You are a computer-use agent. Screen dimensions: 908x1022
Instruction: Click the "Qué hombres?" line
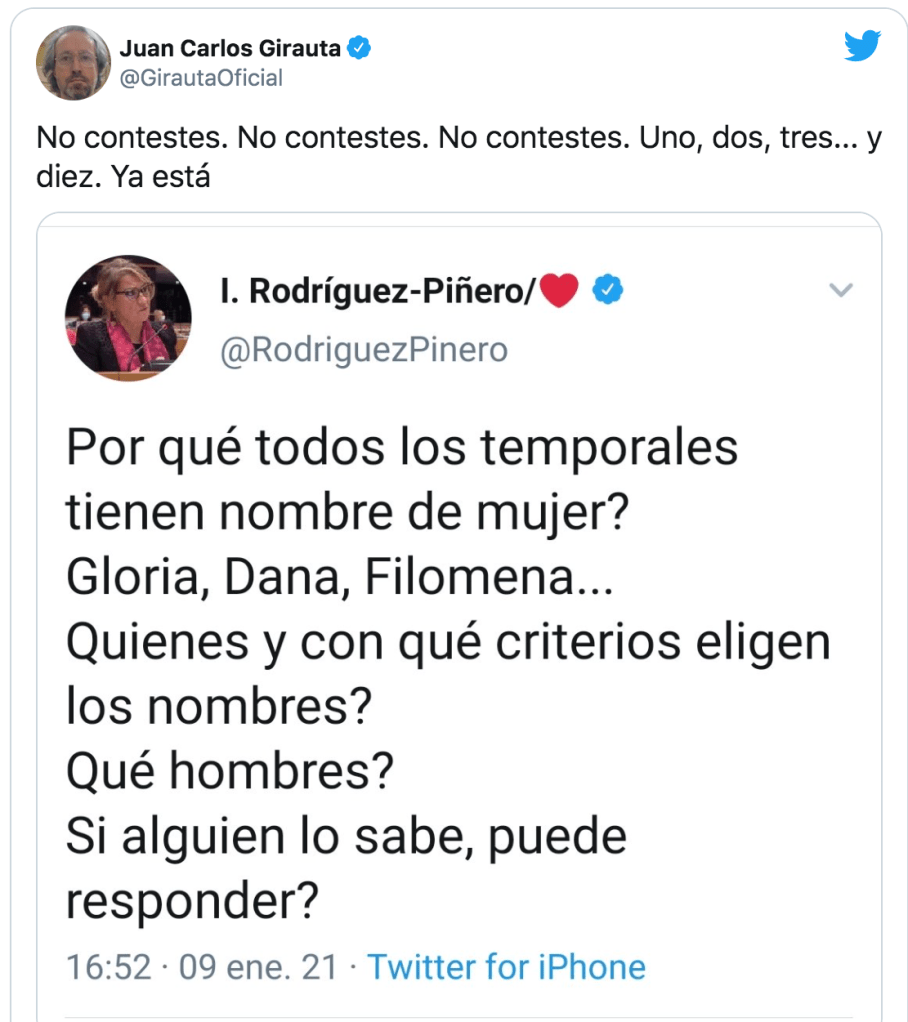(x=230, y=772)
